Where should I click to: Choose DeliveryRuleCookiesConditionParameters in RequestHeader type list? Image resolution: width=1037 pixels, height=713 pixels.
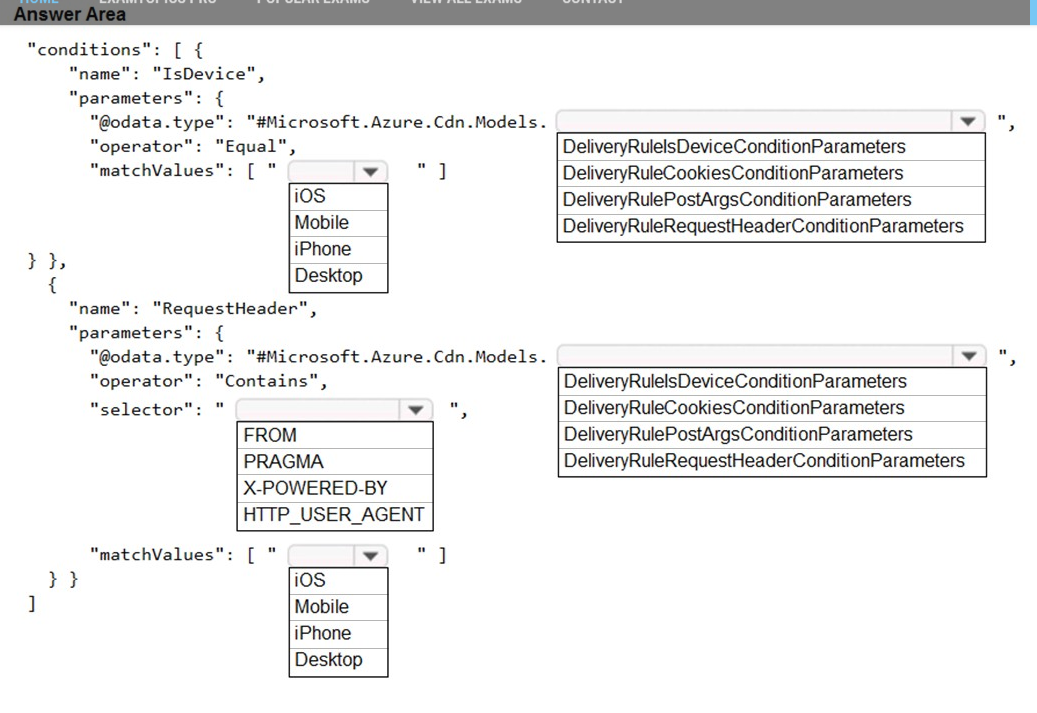tap(772, 408)
